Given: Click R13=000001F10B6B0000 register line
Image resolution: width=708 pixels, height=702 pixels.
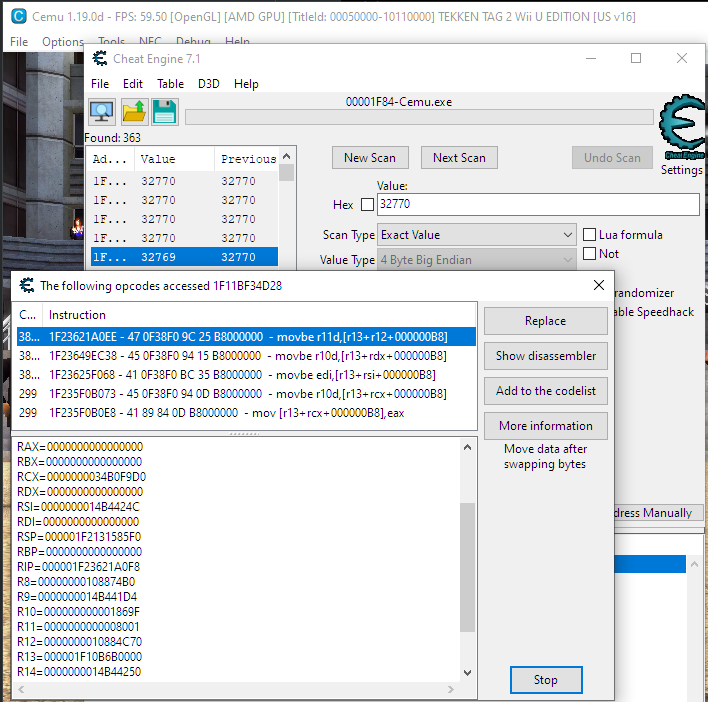Looking at the screenshot, I should click(80, 656).
